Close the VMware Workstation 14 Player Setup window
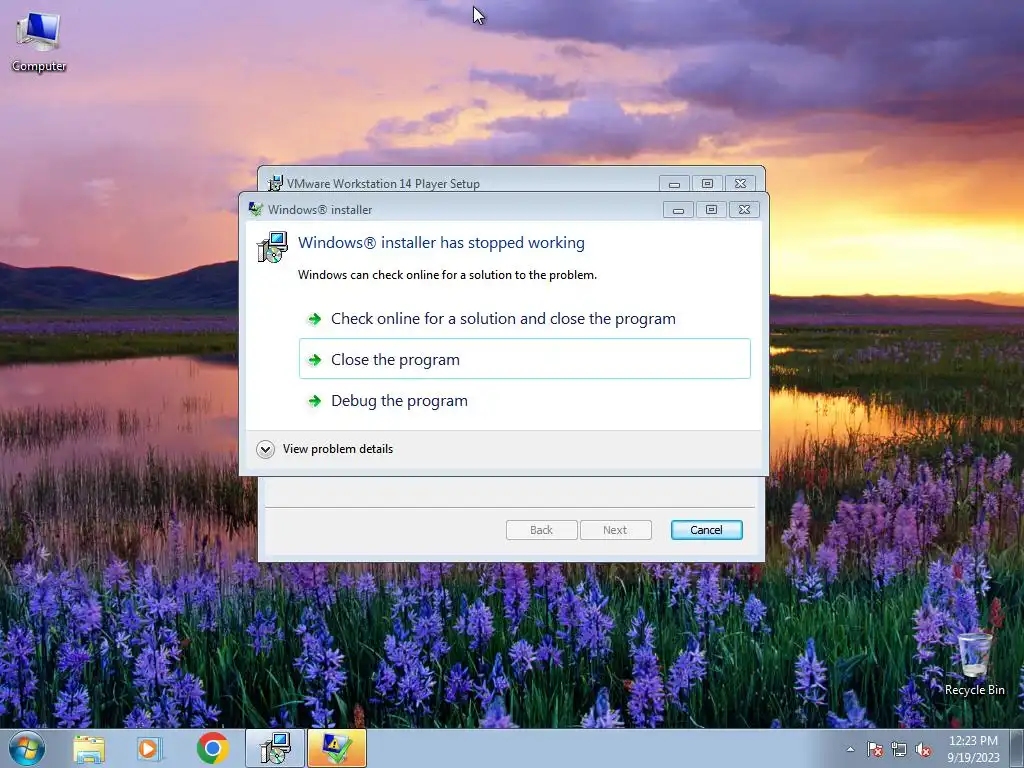Image resolution: width=1024 pixels, height=768 pixels. tap(740, 184)
